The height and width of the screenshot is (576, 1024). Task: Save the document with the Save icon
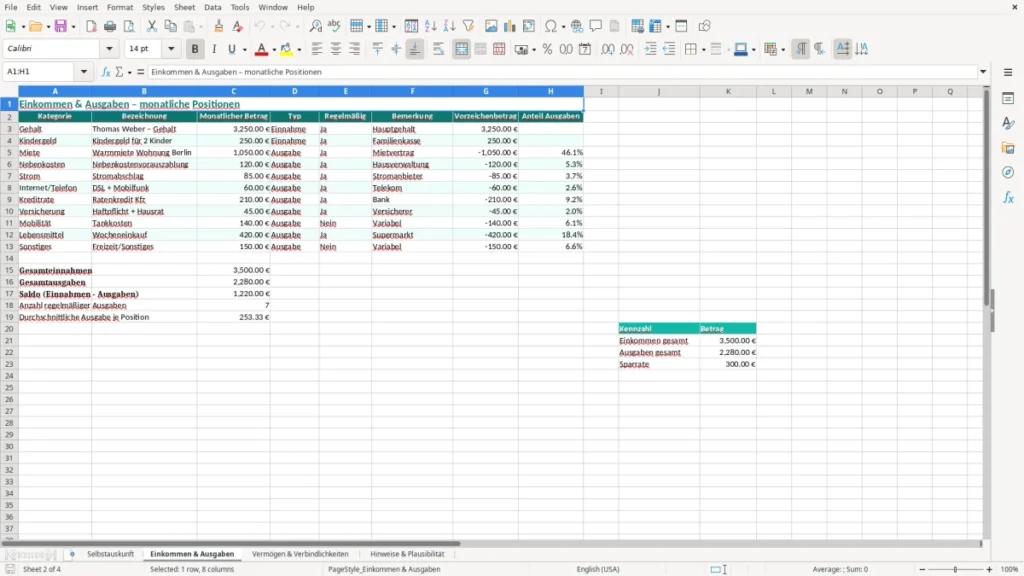click(x=61, y=26)
